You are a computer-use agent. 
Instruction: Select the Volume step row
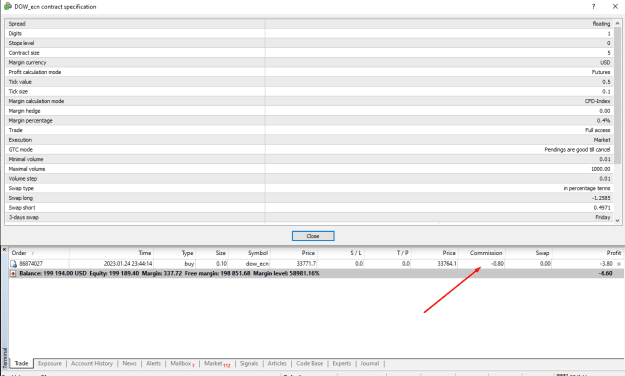point(309,179)
